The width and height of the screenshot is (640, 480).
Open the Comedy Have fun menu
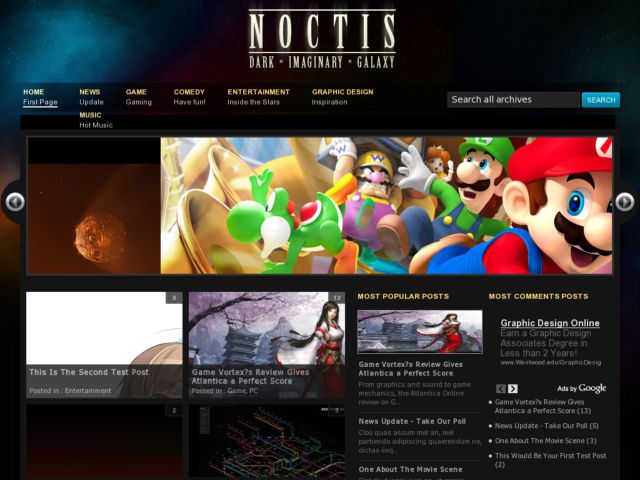point(189,97)
